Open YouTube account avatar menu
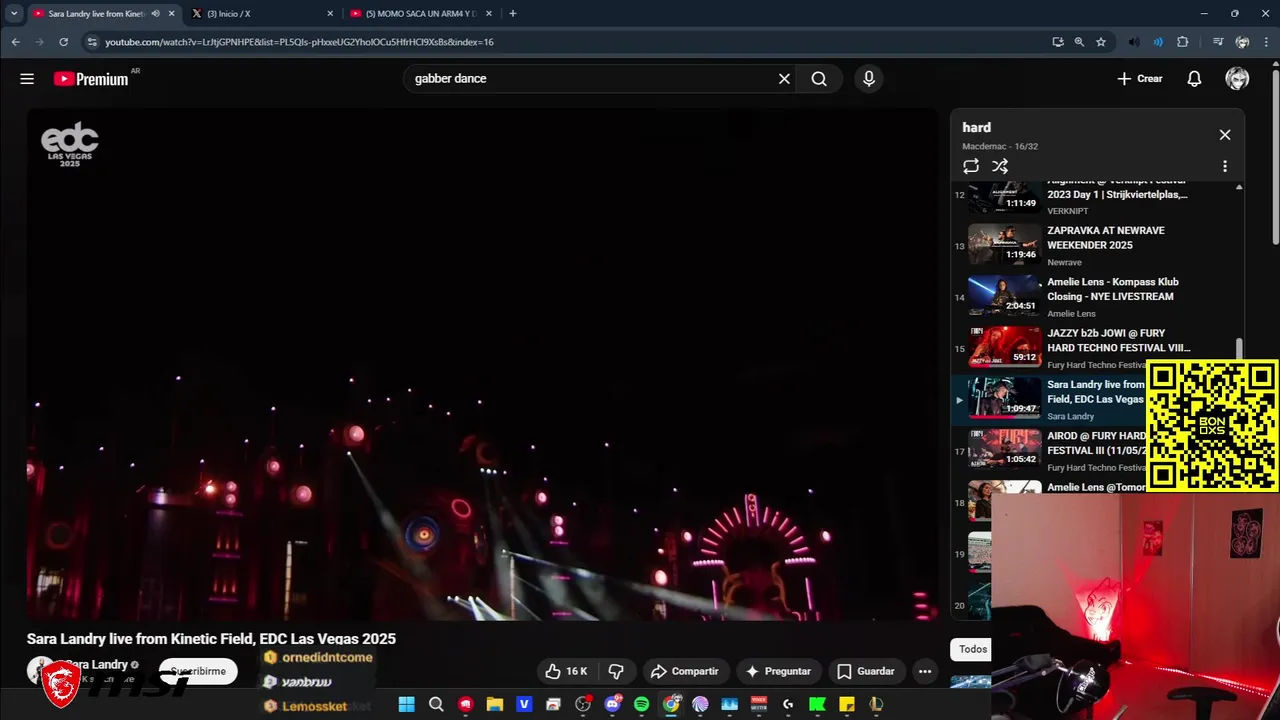The width and height of the screenshot is (1280, 720). point(1237,79)
